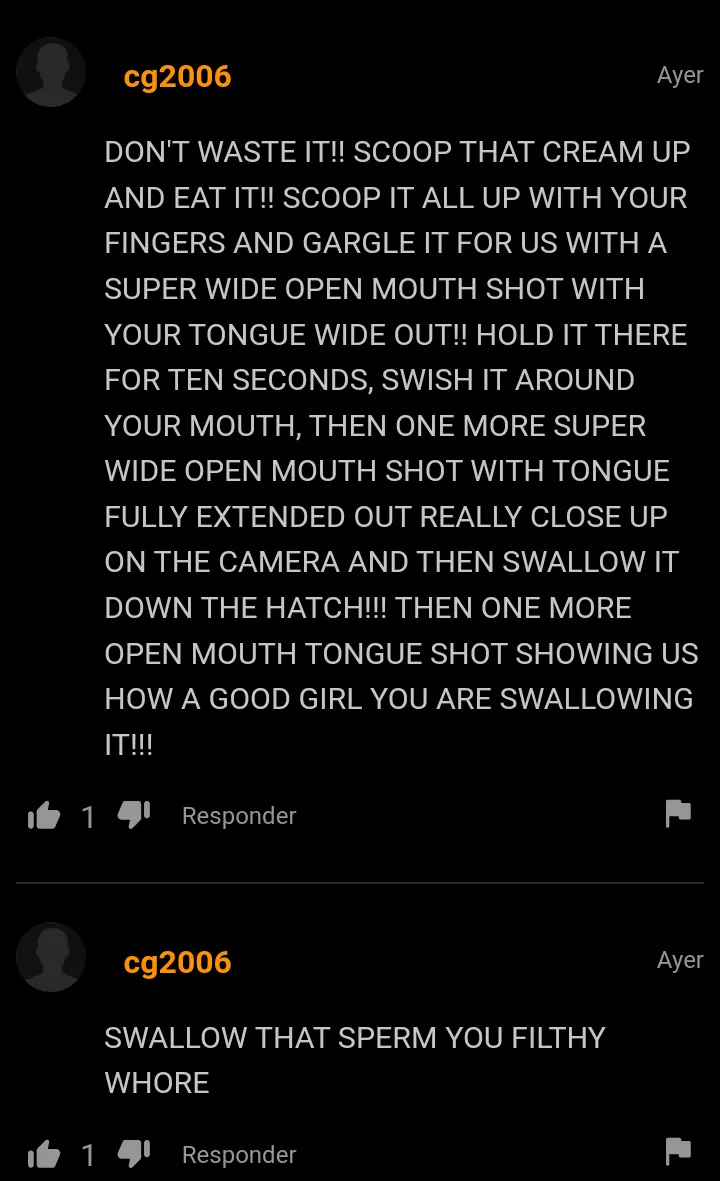Visit cg2006's profile from the first comment's username

[x=177, y=76]
